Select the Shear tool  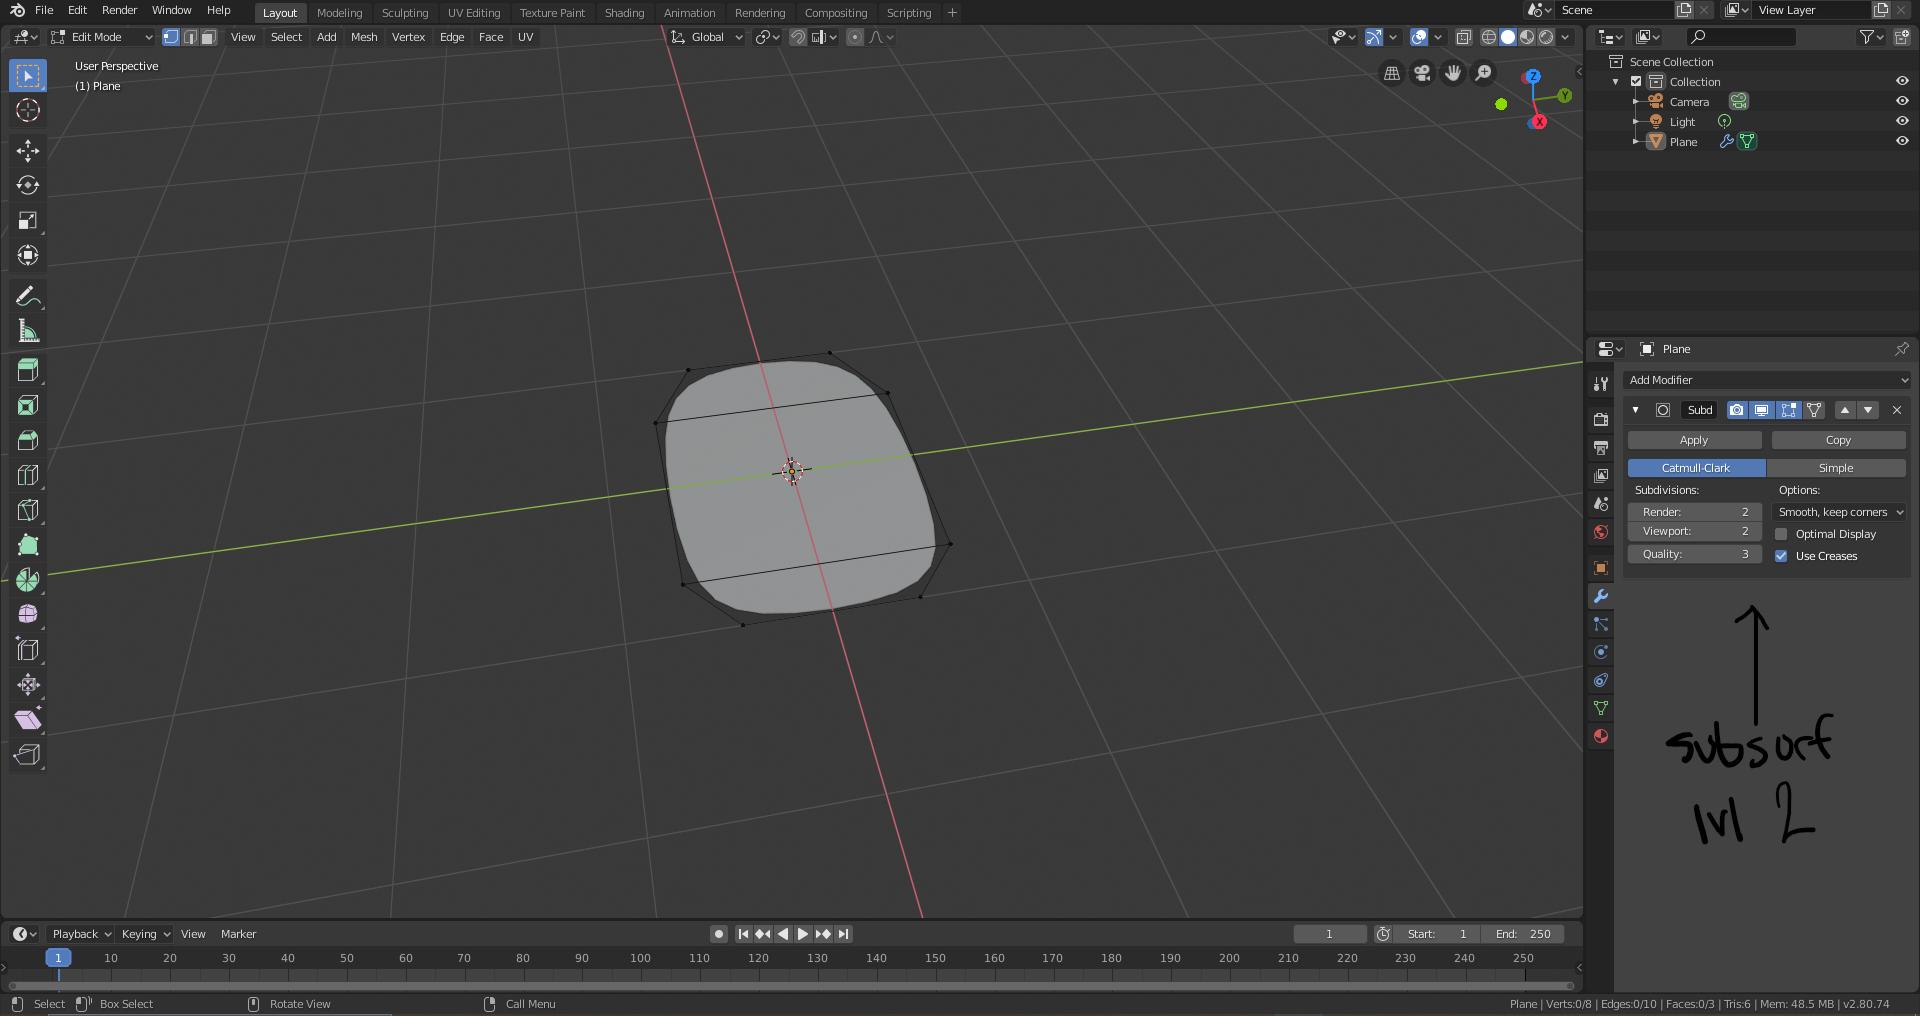coord(28,720)
